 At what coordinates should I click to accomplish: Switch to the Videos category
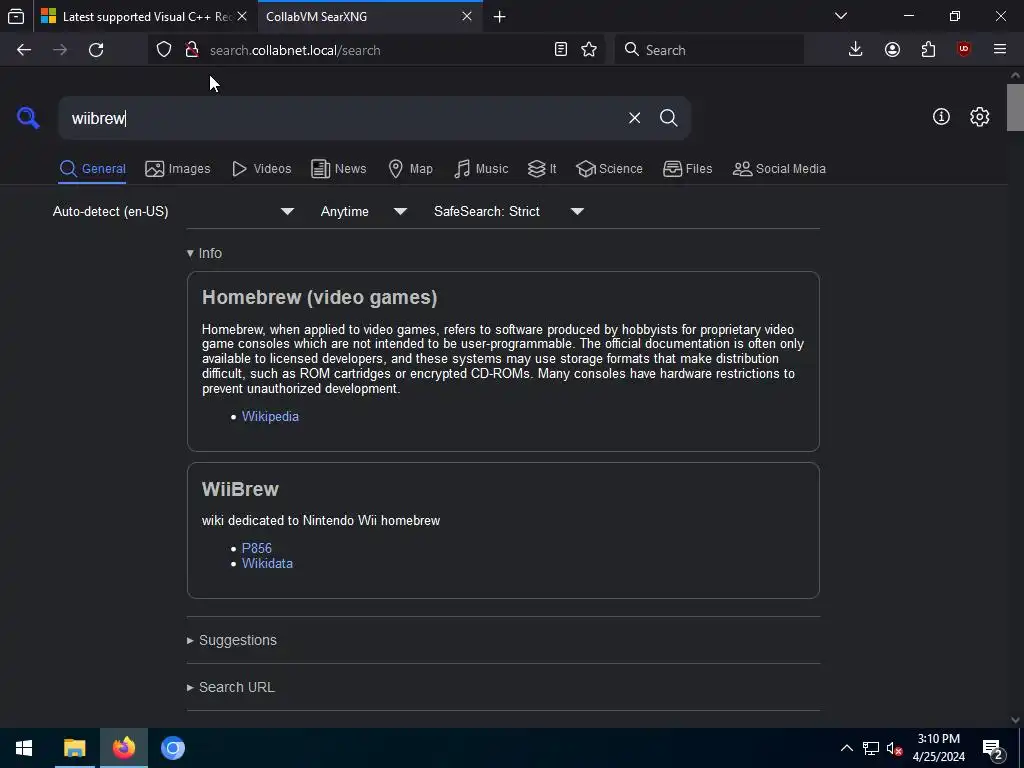pyautogui.click(x=261, y=169)
